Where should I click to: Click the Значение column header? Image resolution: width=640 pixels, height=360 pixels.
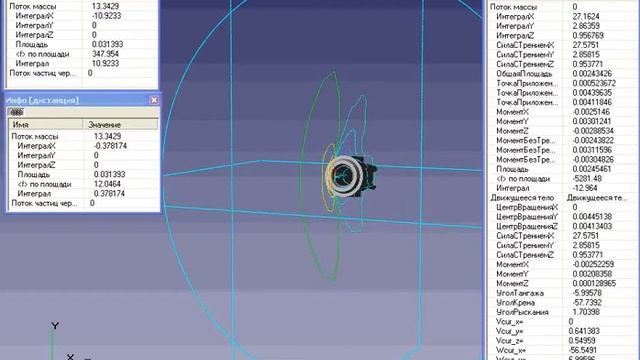pos(120,124)
